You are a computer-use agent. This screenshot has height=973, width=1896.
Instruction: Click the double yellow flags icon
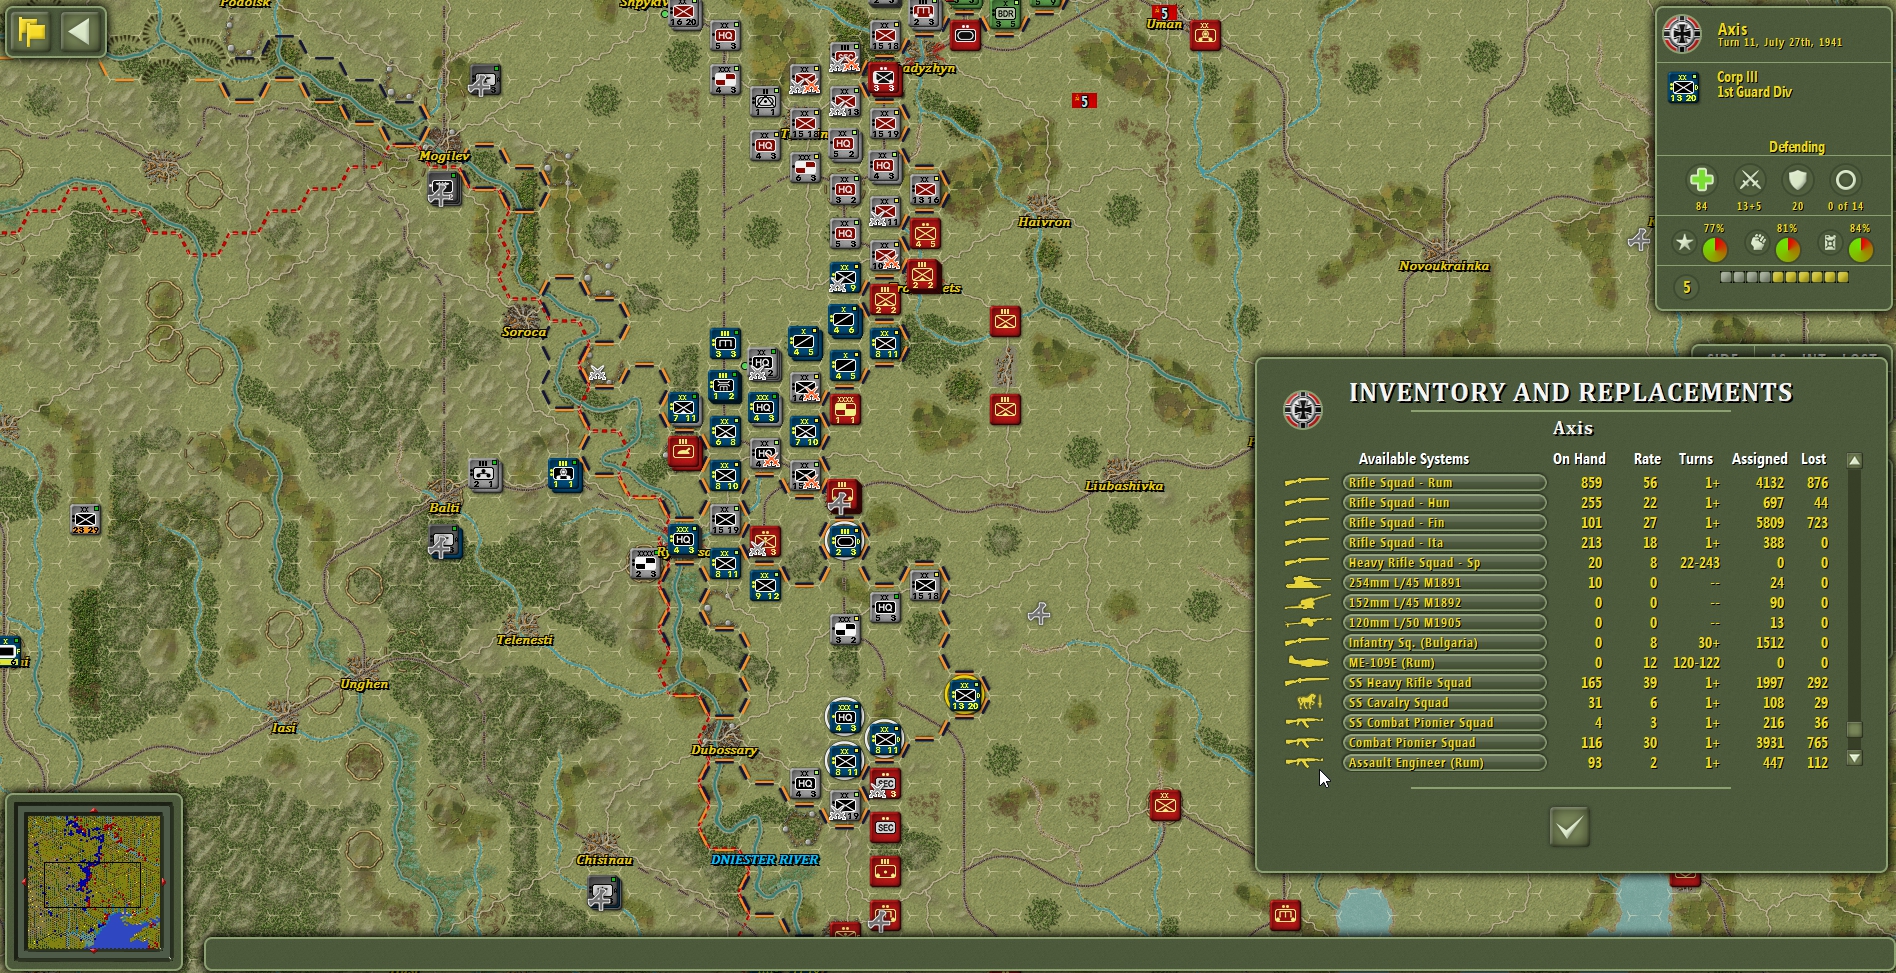pos(33,31)
